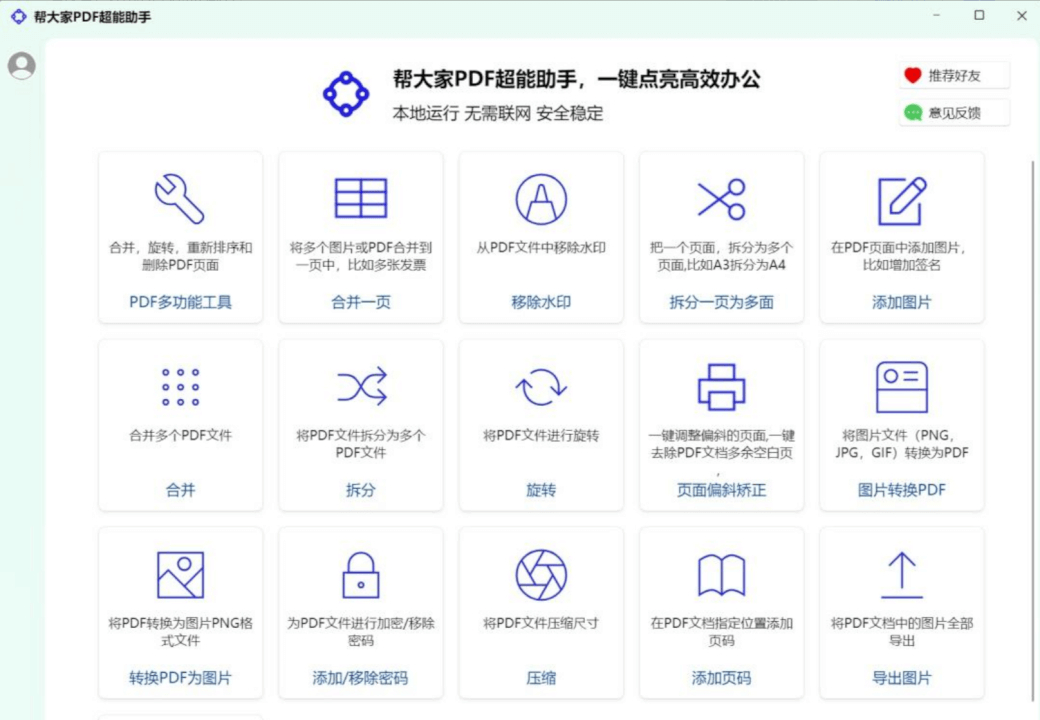Click the 推荐好友 heart button
This screenshot has height=720, width=1040.
(952, 75)
